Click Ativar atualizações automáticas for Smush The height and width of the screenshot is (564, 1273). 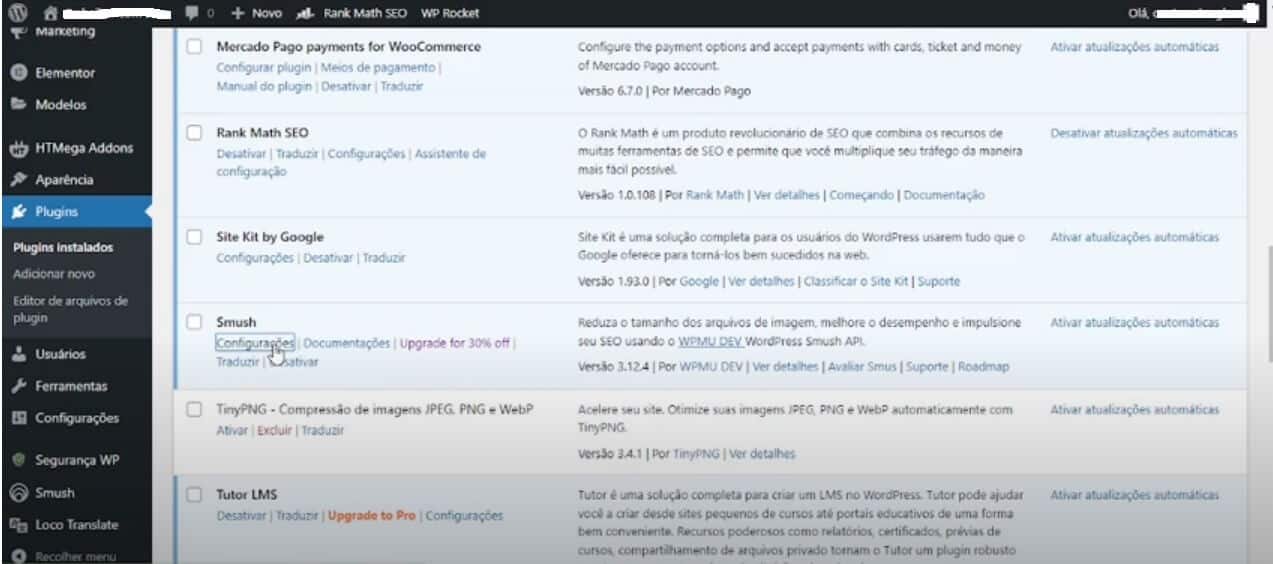click(x=1134, y=323)
